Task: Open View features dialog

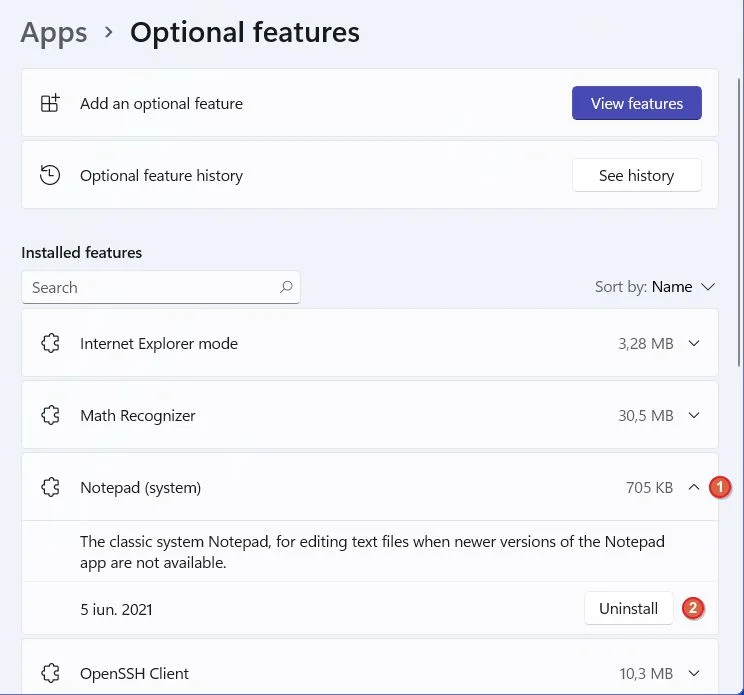Action: point(636,103)
